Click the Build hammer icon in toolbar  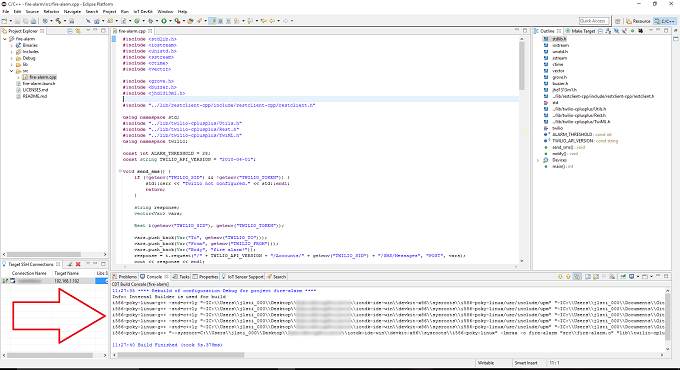[58, 21]
